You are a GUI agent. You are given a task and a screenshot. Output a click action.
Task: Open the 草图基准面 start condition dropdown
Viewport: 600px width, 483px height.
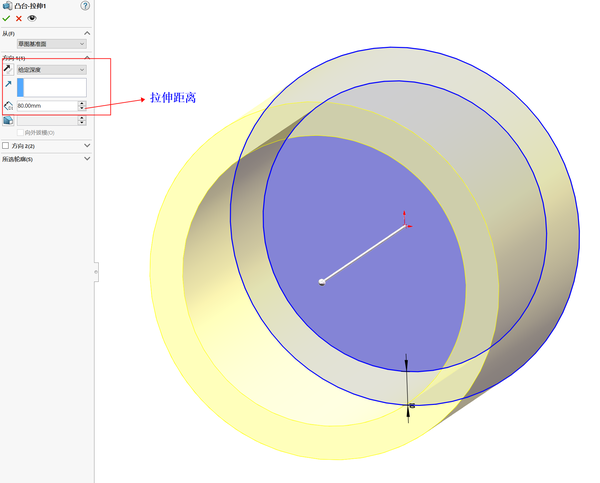(52, 44)
